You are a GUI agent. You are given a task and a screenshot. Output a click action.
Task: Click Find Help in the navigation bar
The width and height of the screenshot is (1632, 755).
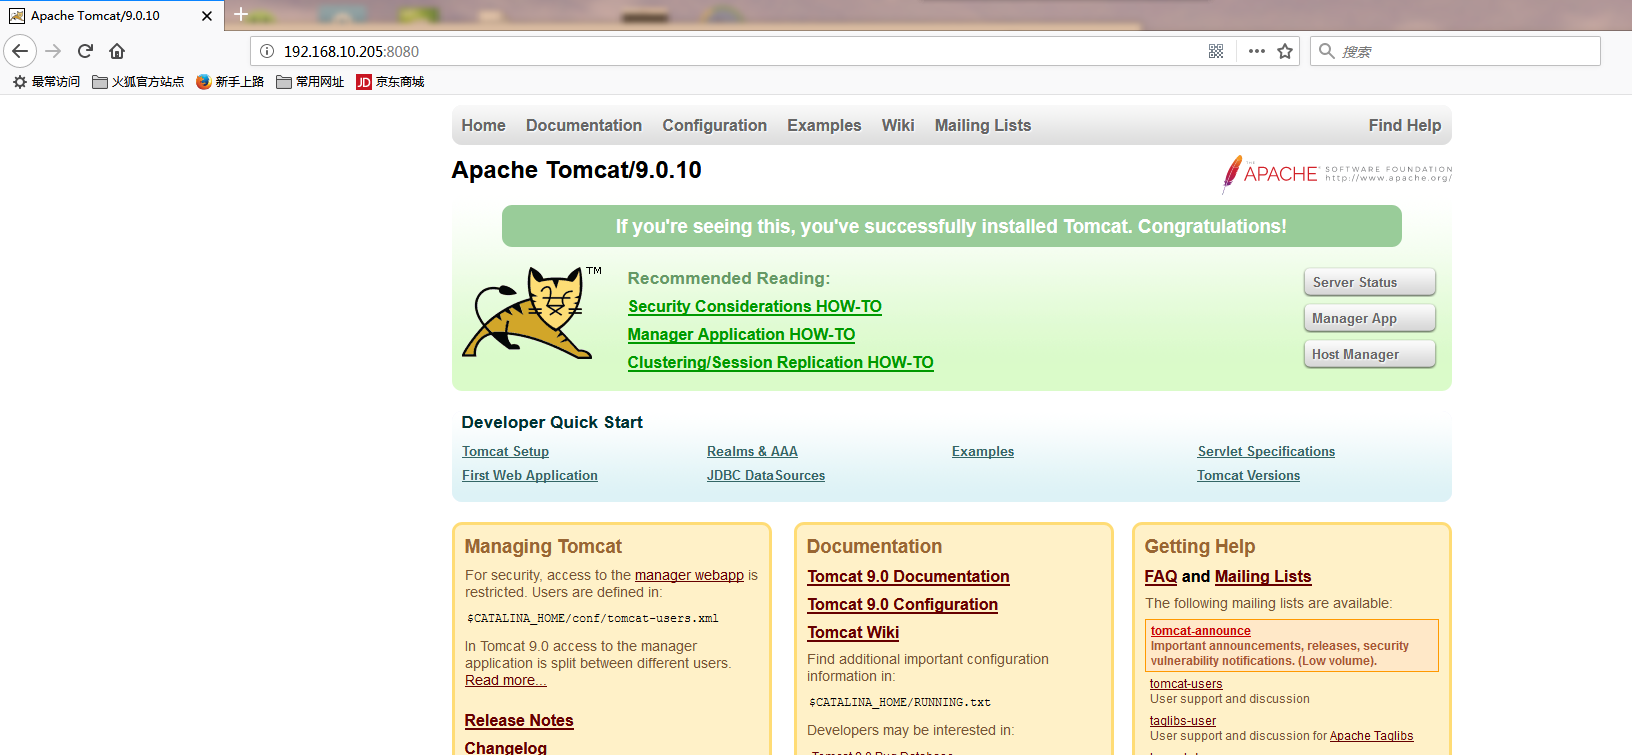tap(1405, 125)
